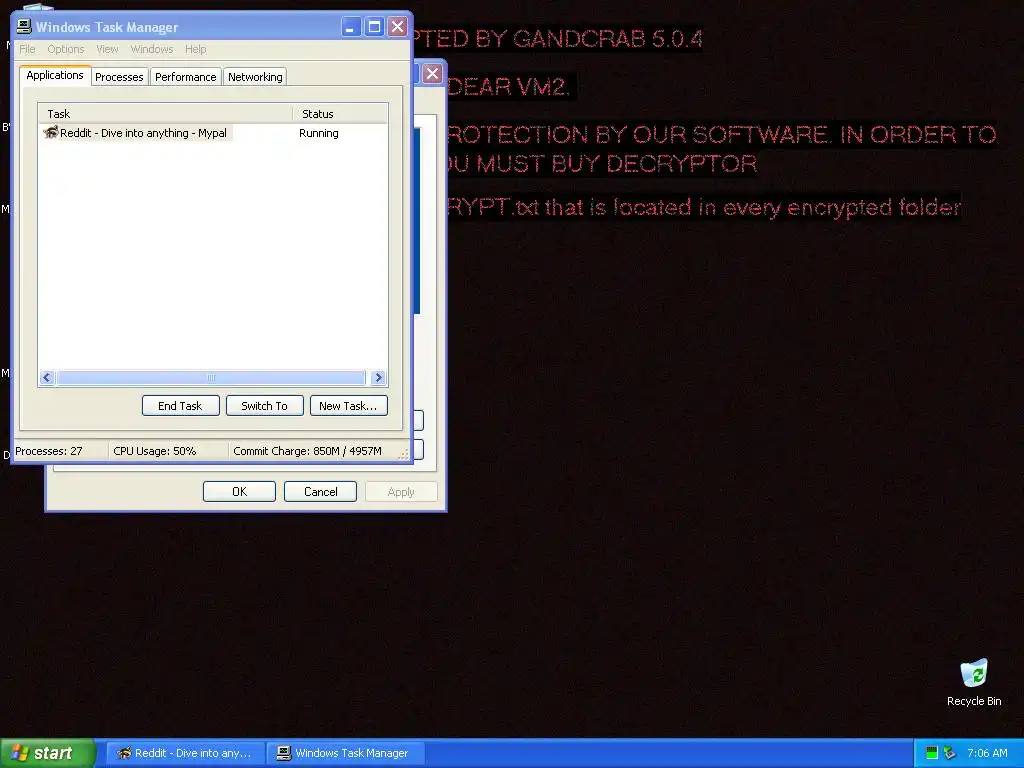Click OK in the background dialog
The image size is (1024, 768).
(x=239, y=492)
